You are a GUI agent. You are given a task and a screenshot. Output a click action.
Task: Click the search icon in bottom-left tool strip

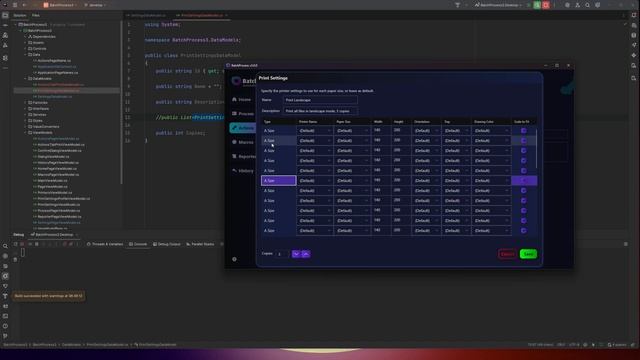(x=5, y=246)
